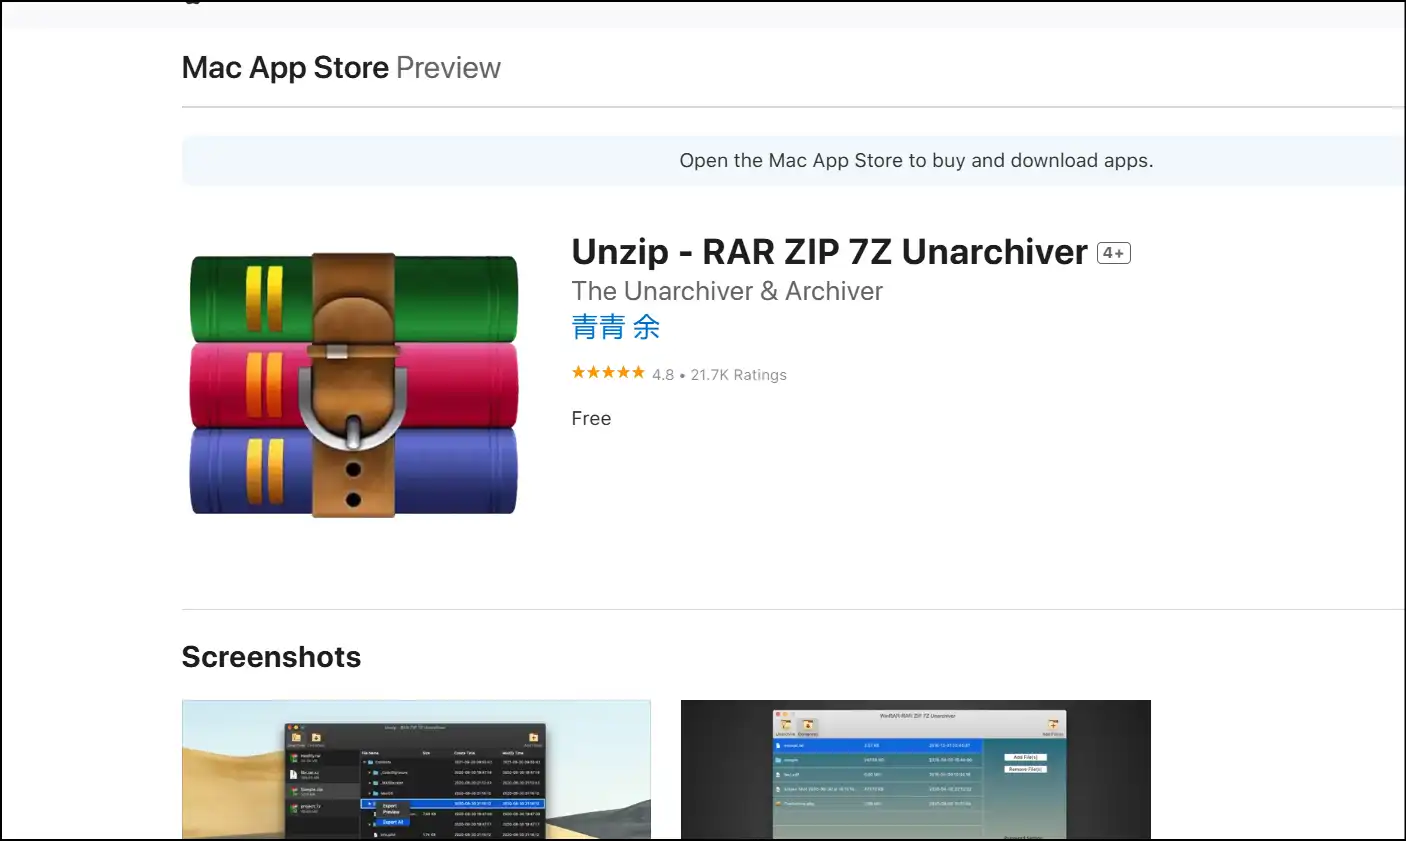Viewport: 1406px width, 841px height.
Task: Click the Free price label
Action: coord(591,419)
